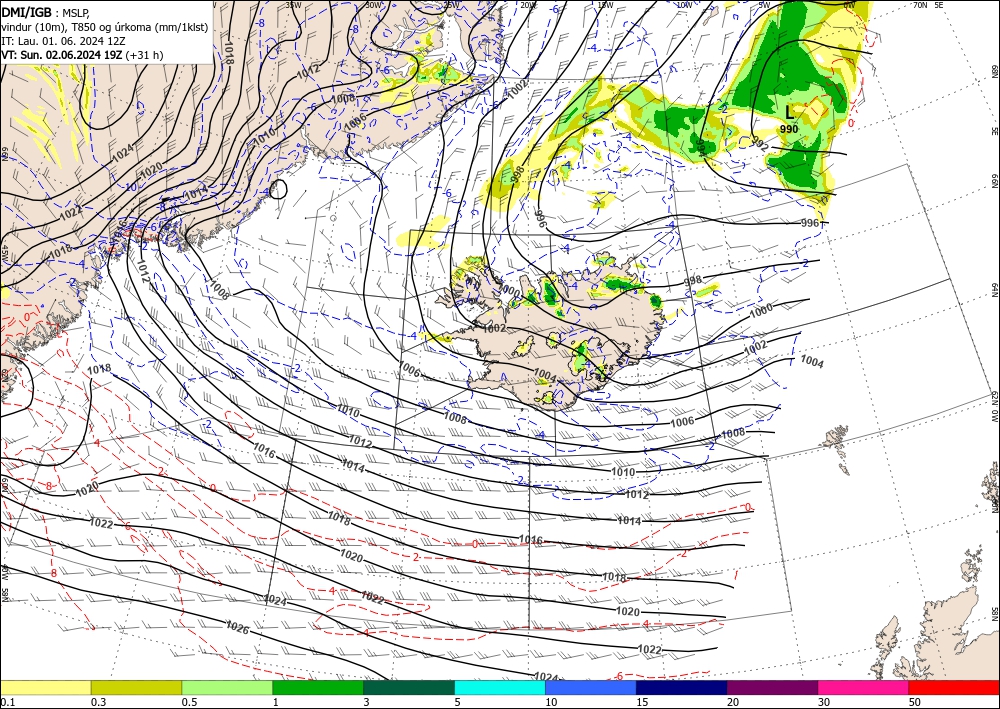Click the '990' low center value
Screen dimensions: 1000x709
coord(789,129)
